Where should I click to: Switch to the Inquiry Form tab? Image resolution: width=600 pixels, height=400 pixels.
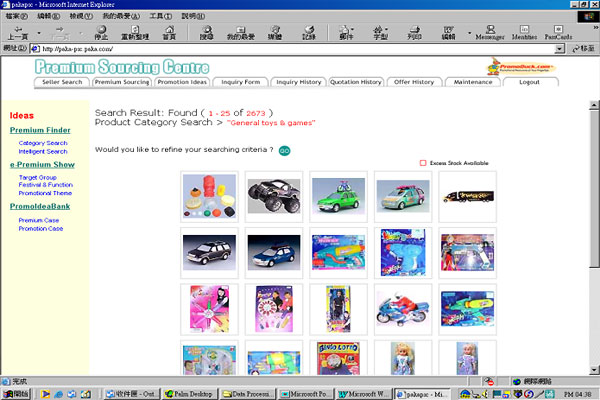pos(240,82)
